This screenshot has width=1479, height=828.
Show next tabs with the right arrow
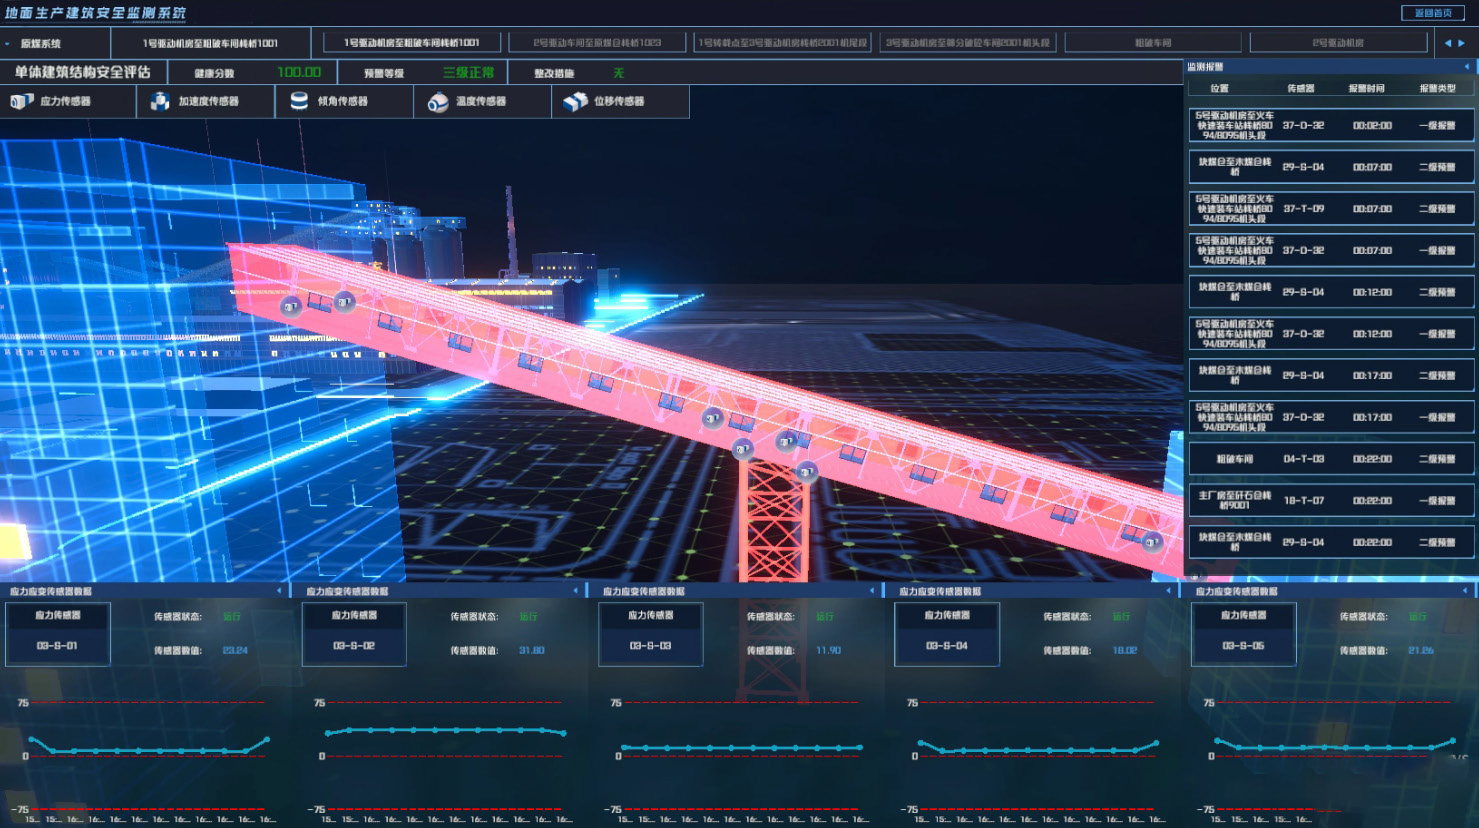coord(1462,43)
